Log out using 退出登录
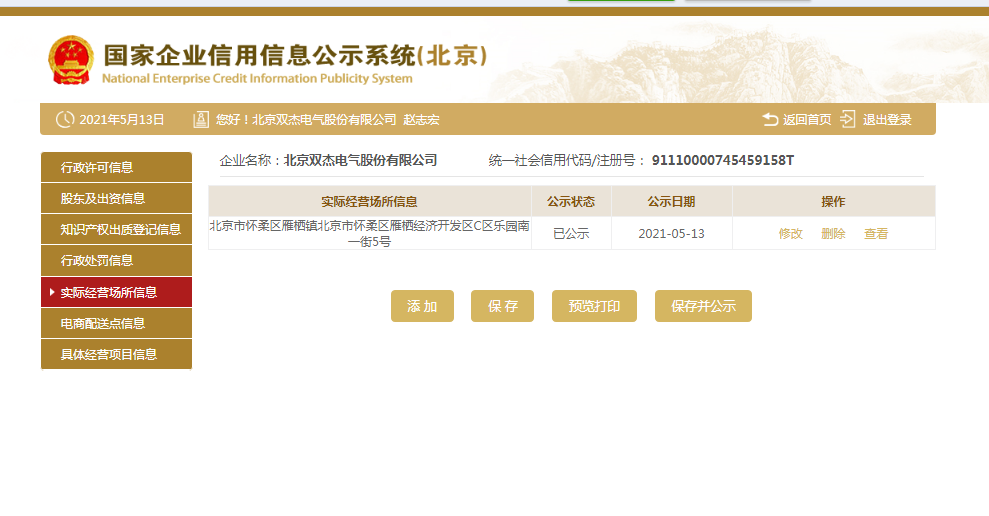The width and height of the screenshot is (989, 516). (x=887, y=120)
